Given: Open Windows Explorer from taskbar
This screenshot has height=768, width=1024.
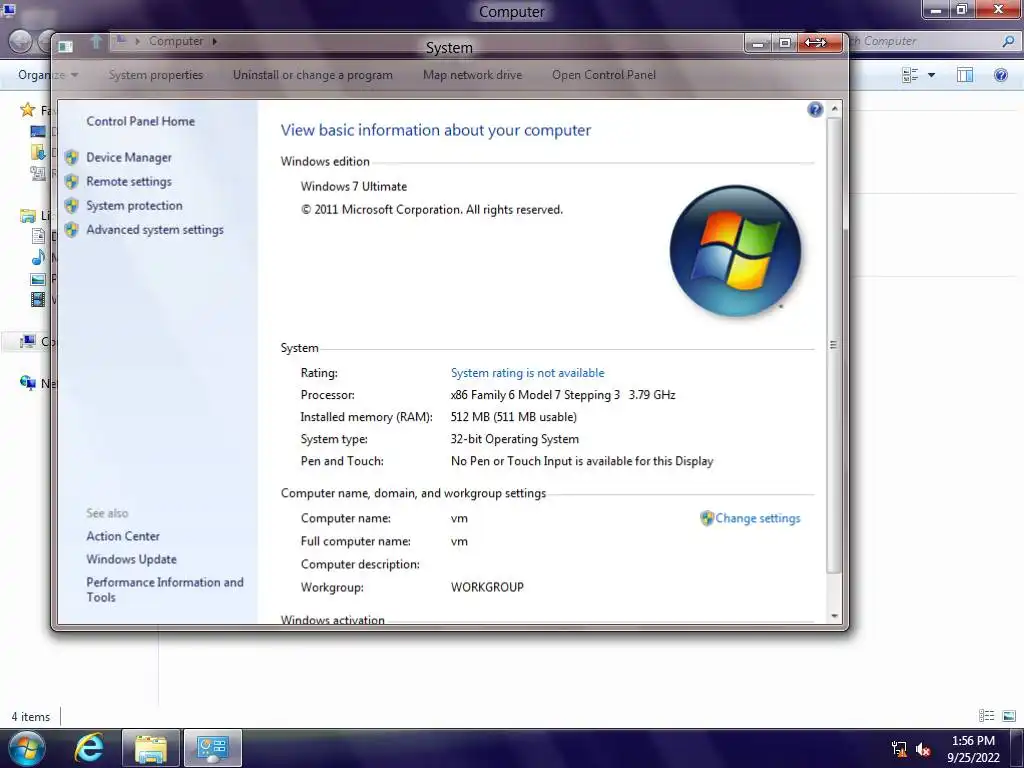Looking at the screenshot, I should coord(150,748).
